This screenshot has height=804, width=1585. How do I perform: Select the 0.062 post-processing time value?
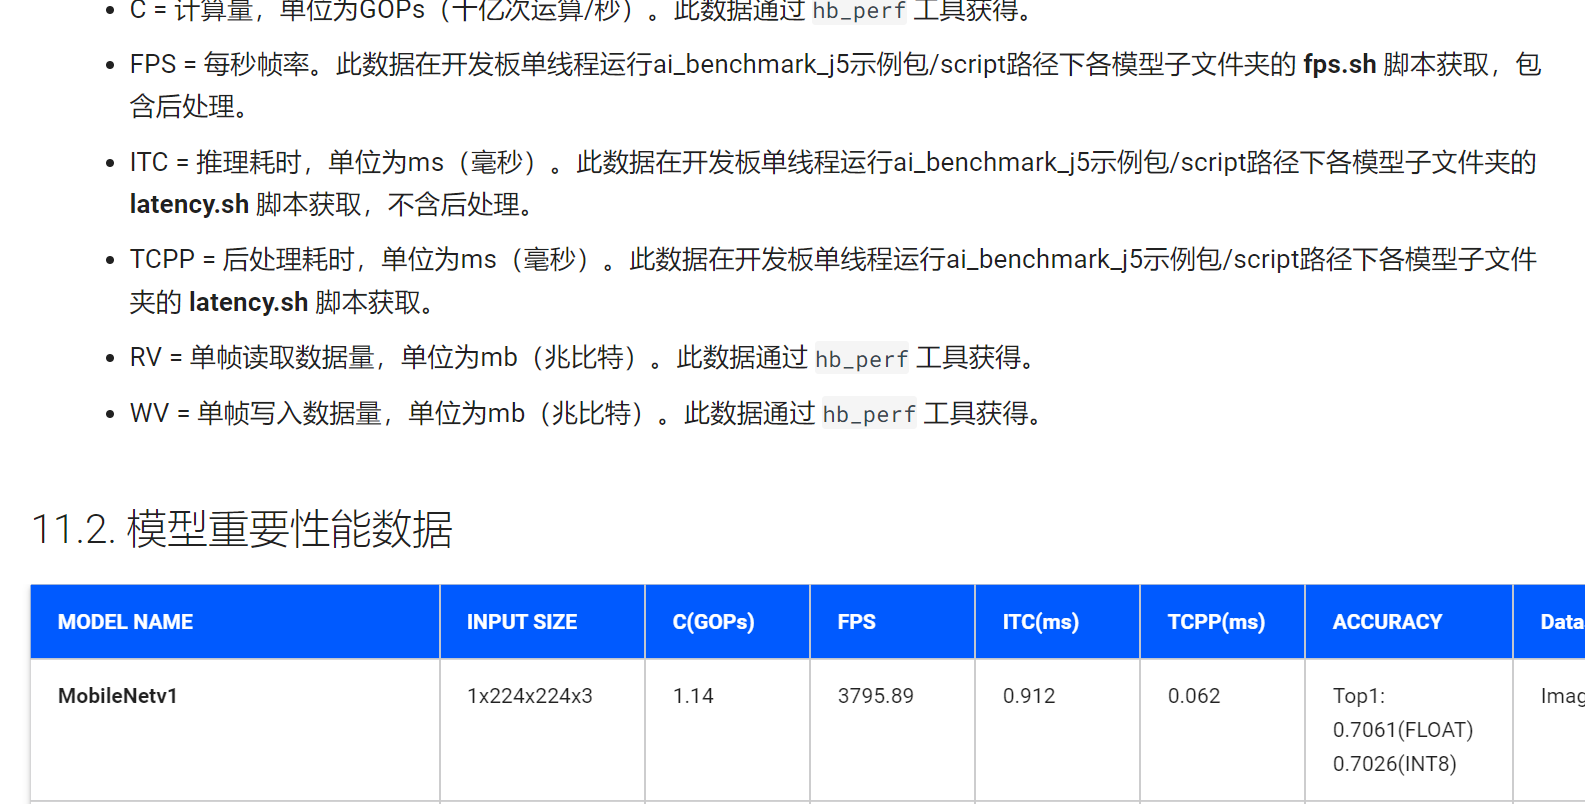[x=1194, y=696]
